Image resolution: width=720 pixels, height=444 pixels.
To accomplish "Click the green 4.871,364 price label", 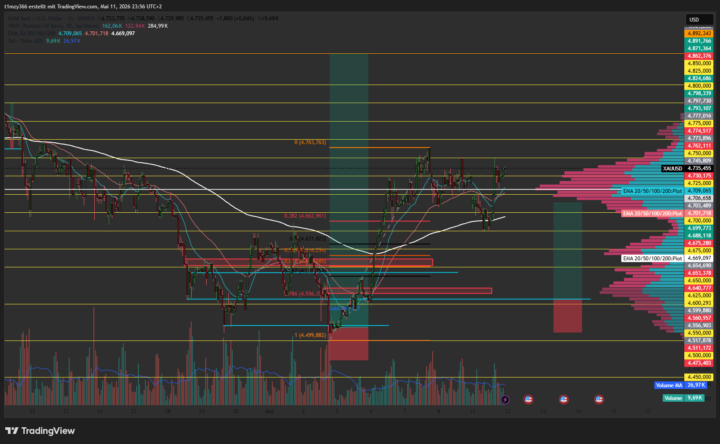I will coord(699,48).
